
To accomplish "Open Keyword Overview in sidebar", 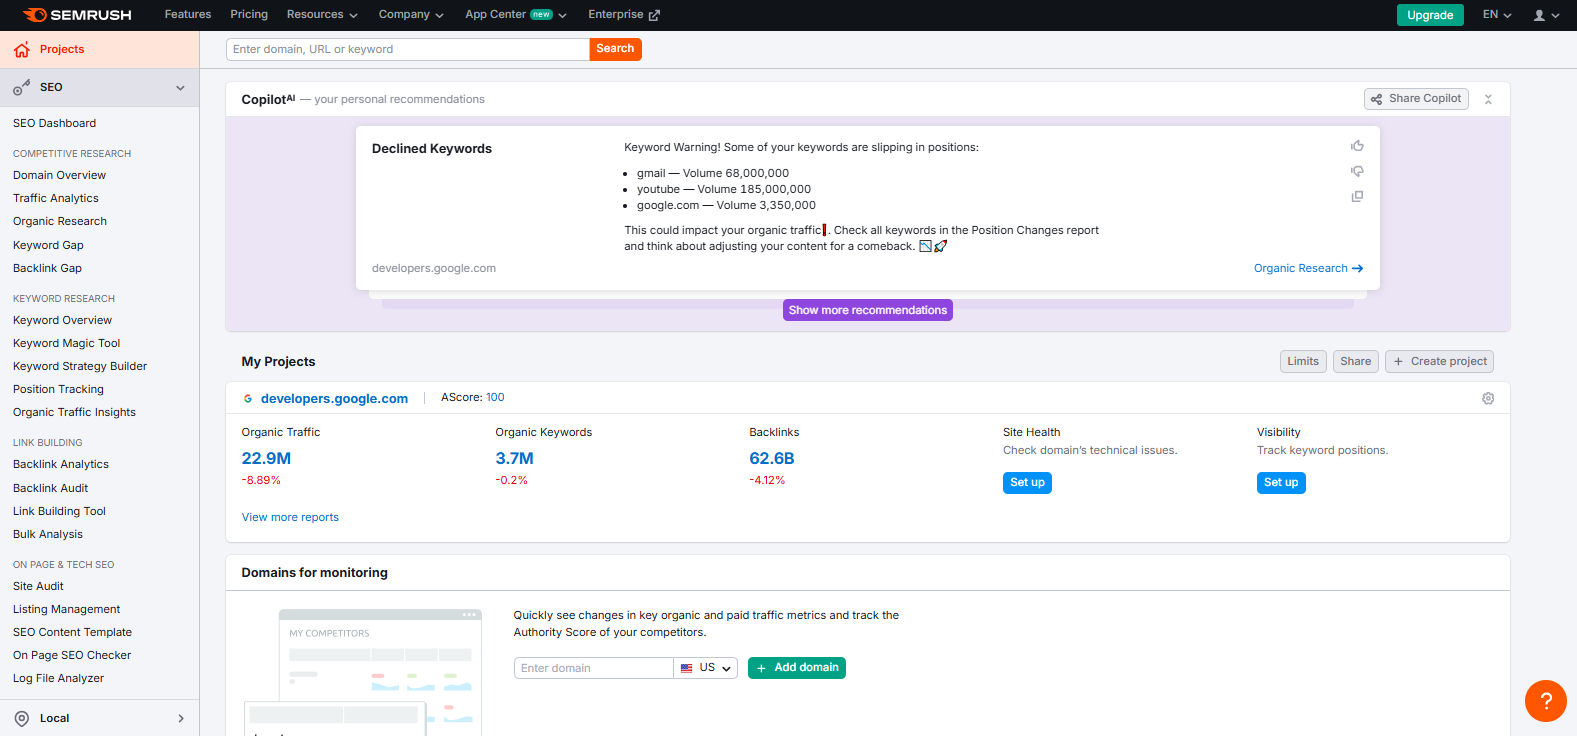I will [x=62, y=320].
